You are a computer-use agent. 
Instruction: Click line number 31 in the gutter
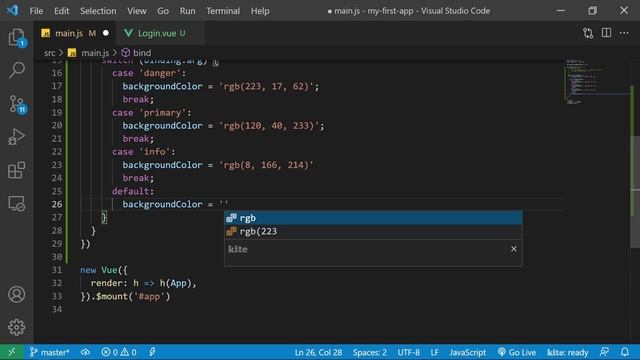[57, 270]
